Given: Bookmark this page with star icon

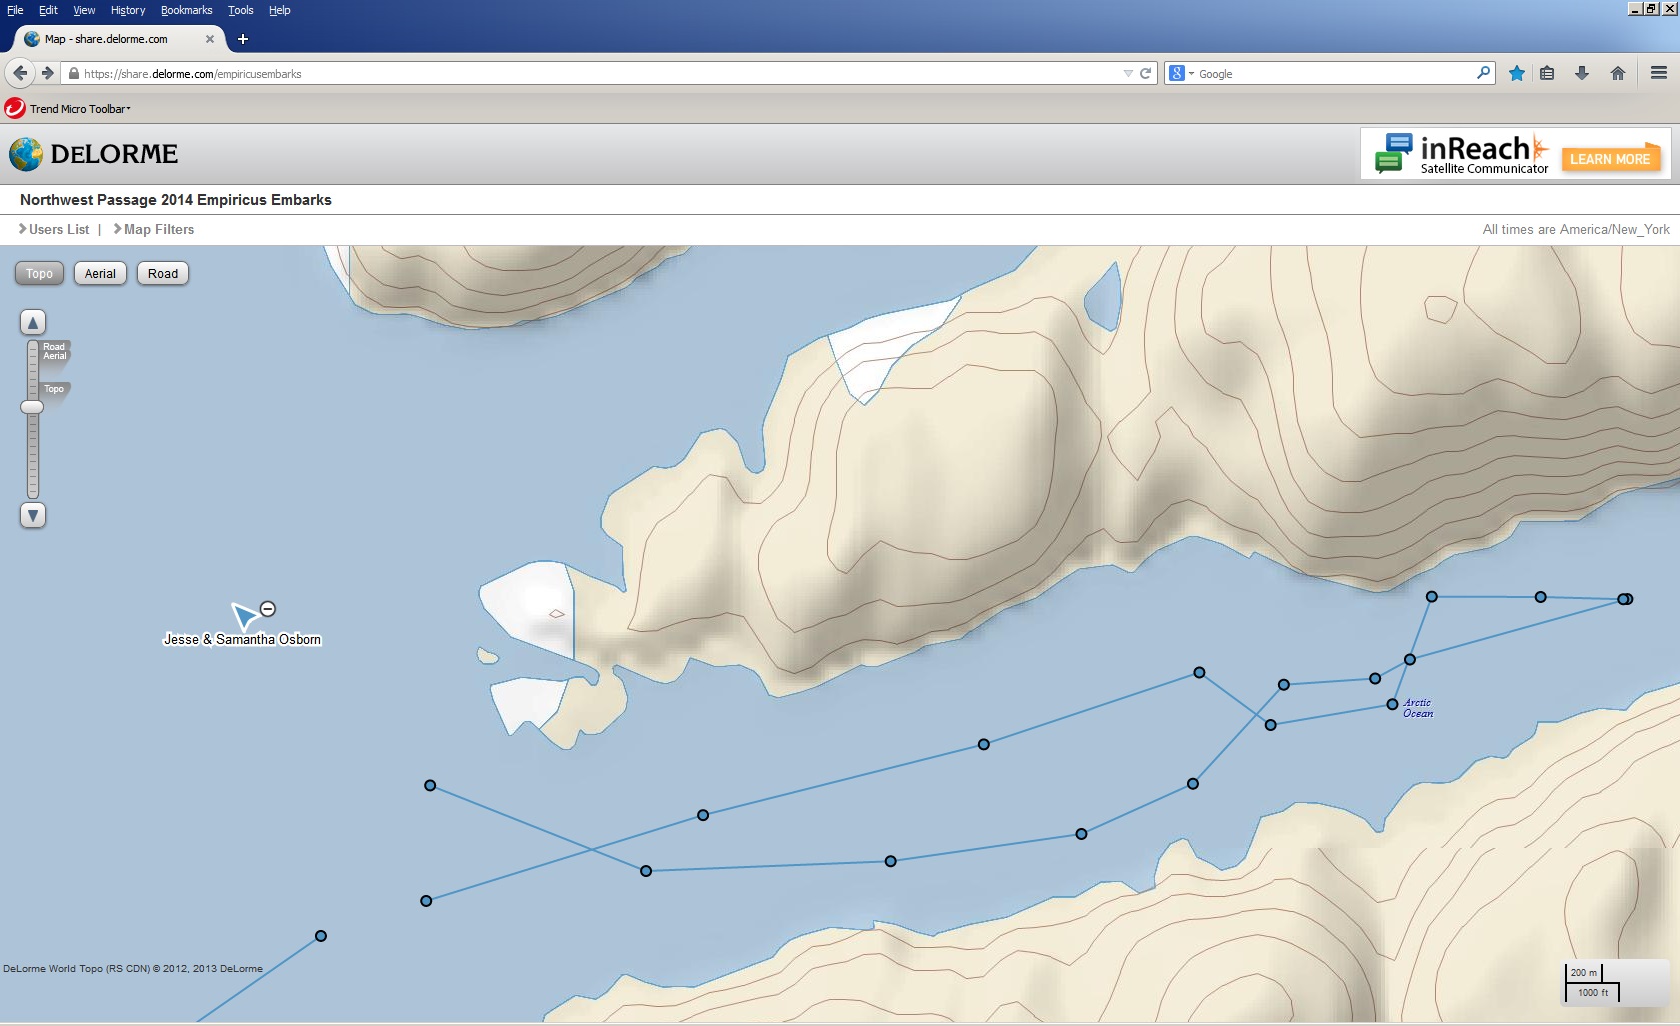Looking at the screenshot, I should (1517, 73).
